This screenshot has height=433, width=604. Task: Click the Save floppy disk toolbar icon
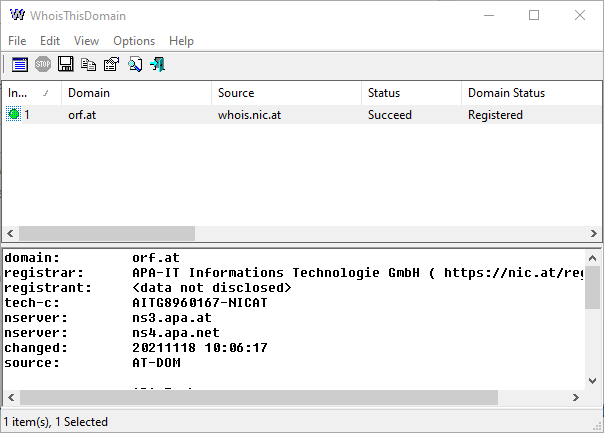point(65,64)
